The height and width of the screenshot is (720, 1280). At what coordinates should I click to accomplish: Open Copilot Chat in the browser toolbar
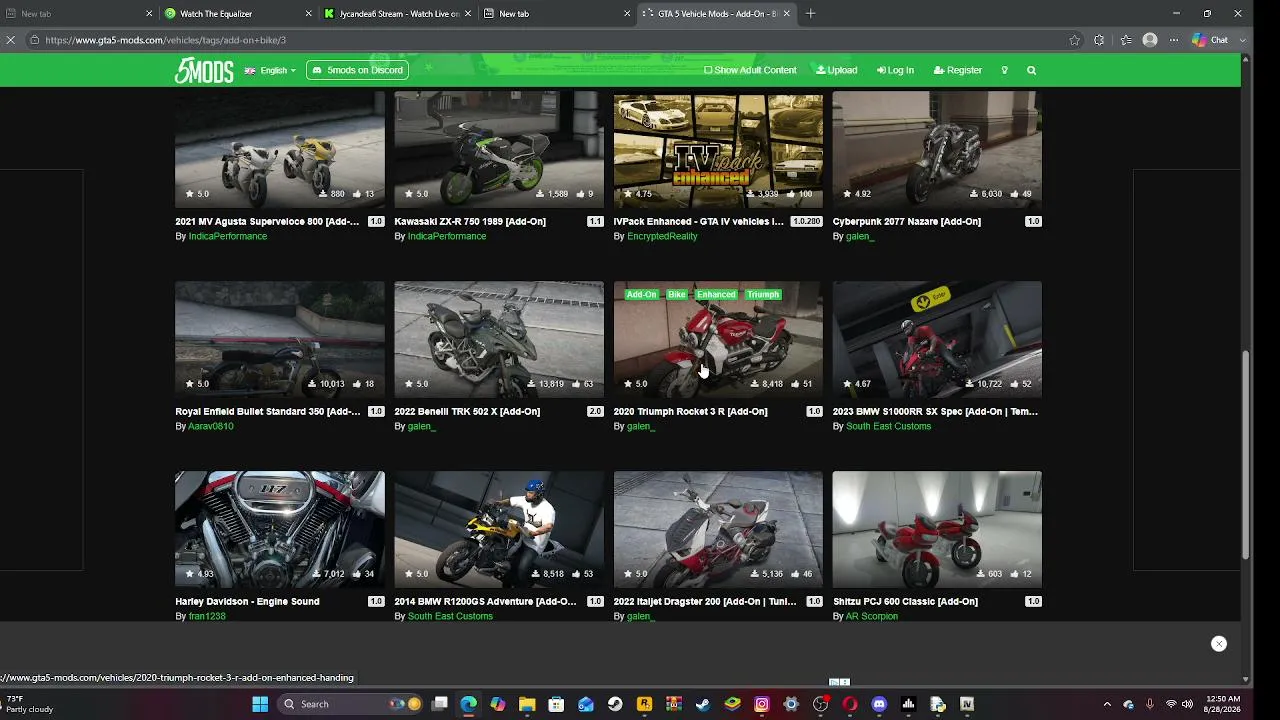point(1210,40)
